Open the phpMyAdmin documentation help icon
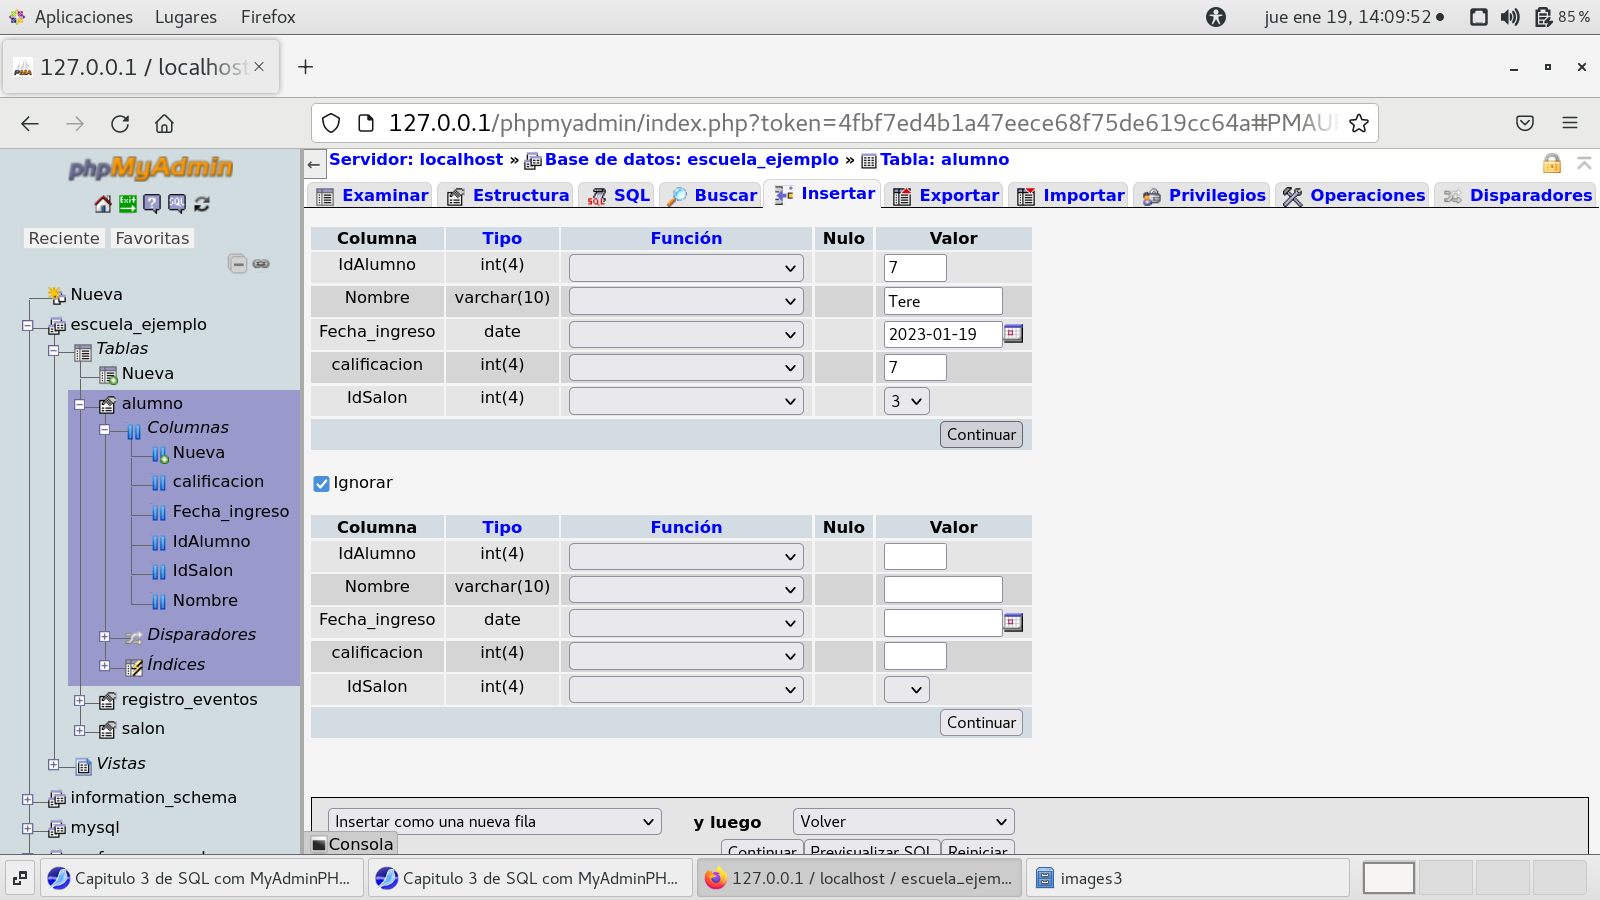 coord(152,204)
